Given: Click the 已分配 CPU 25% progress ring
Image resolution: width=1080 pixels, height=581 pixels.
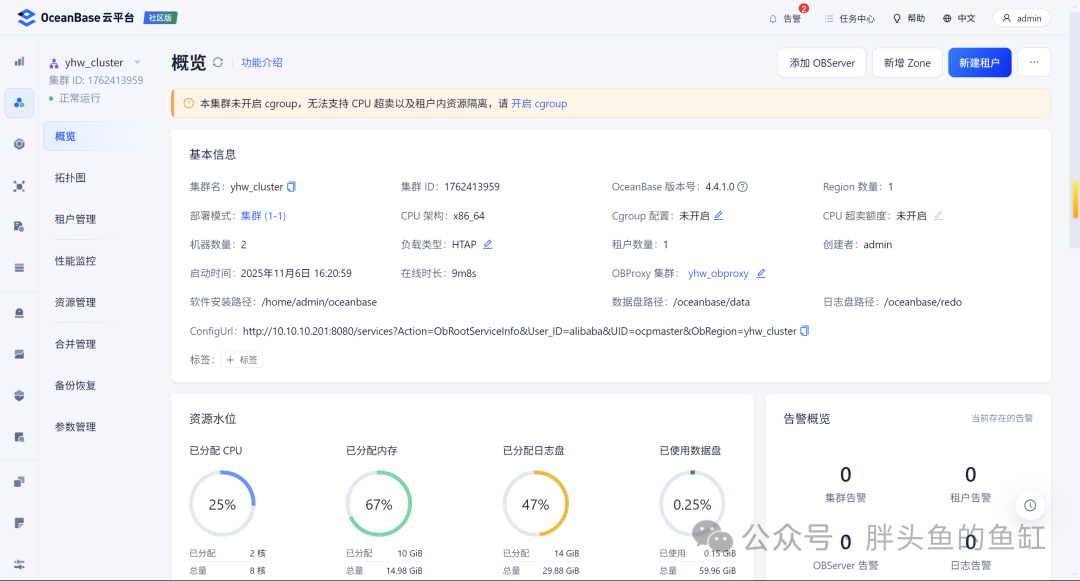Looking at the screenshot, I should 222,504.
